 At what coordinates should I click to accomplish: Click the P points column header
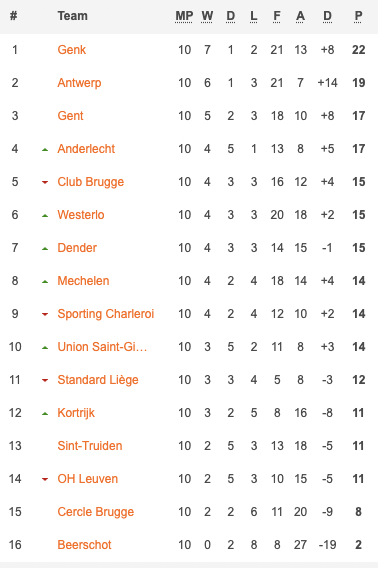(x=358, y=16)
